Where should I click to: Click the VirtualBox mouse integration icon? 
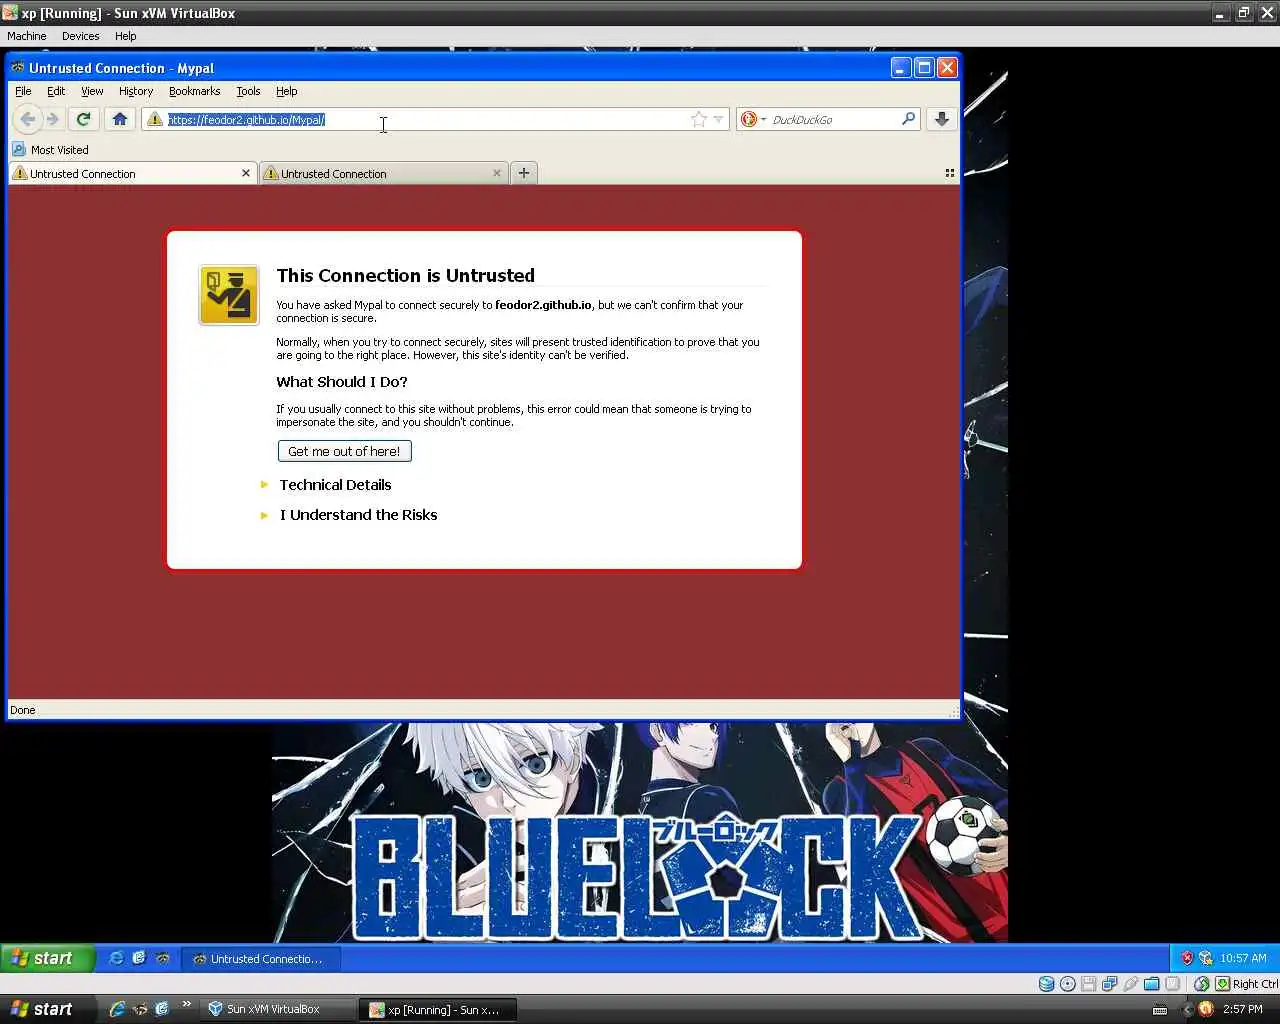click(x=1202, y=984)
